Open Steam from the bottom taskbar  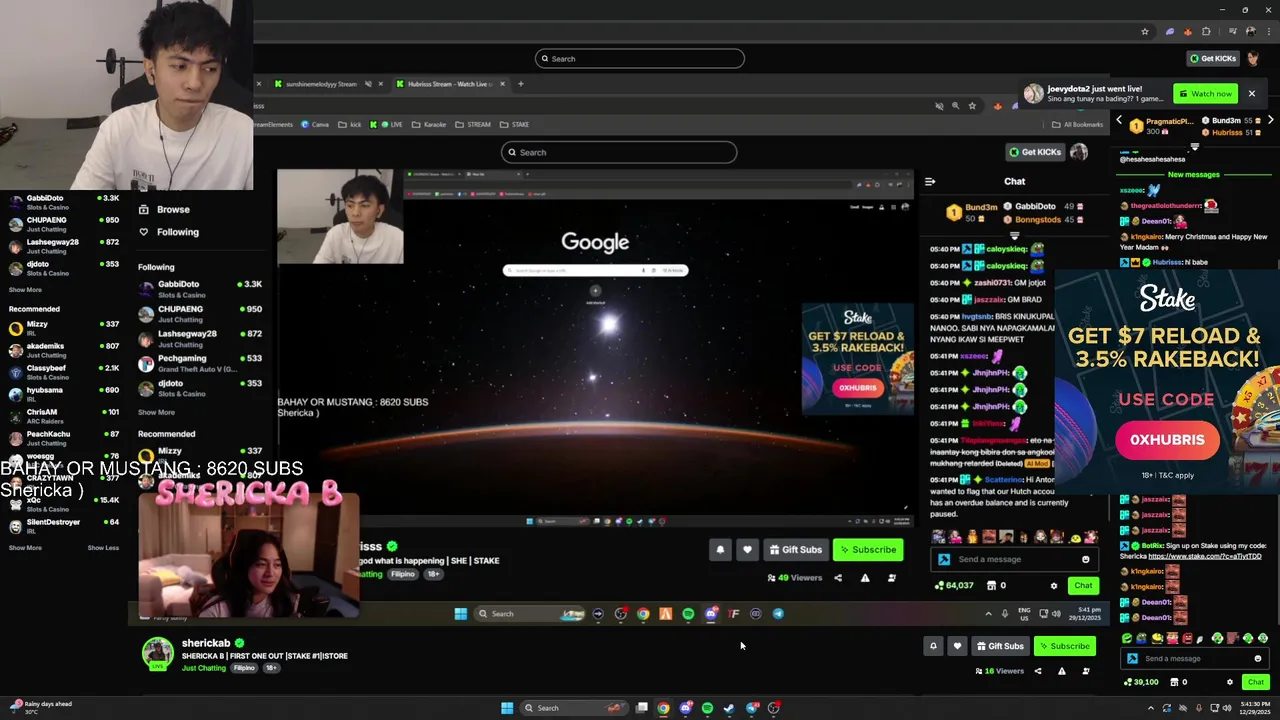(729, 708)
